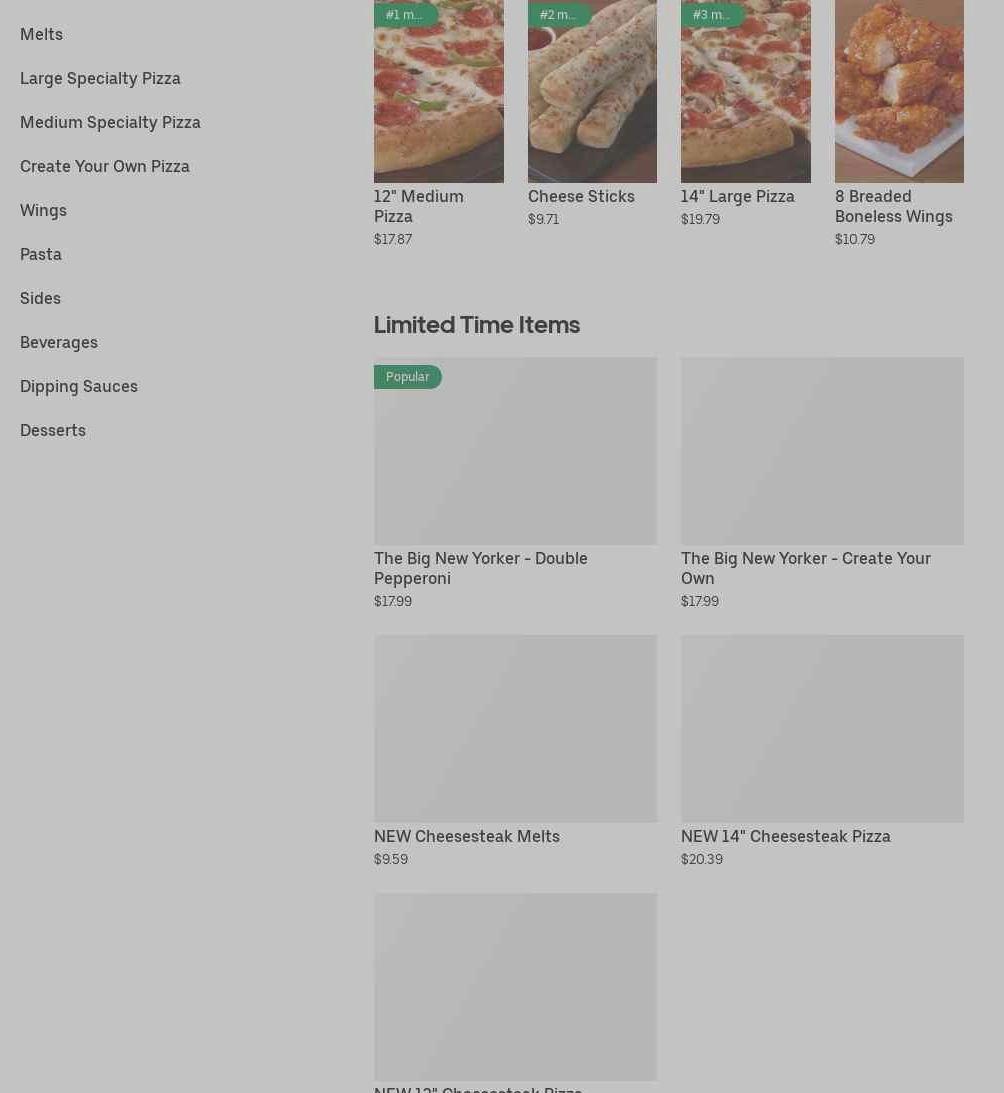Click the Popular badge on Big New Yorker
Viewport: 1004px width, 1093px height.
pos(408,377)
